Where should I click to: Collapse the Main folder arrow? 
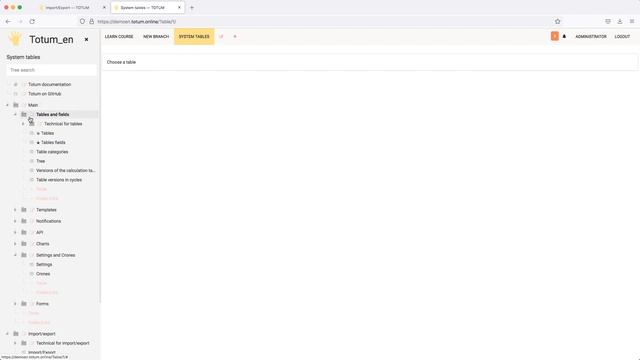[7, 105]
